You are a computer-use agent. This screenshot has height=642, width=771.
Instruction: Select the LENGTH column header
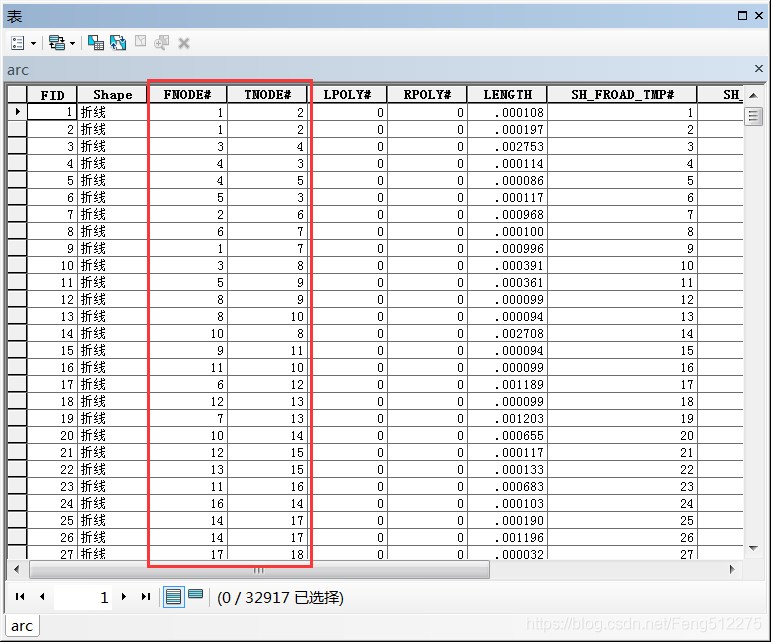click(x=507, y=95)
